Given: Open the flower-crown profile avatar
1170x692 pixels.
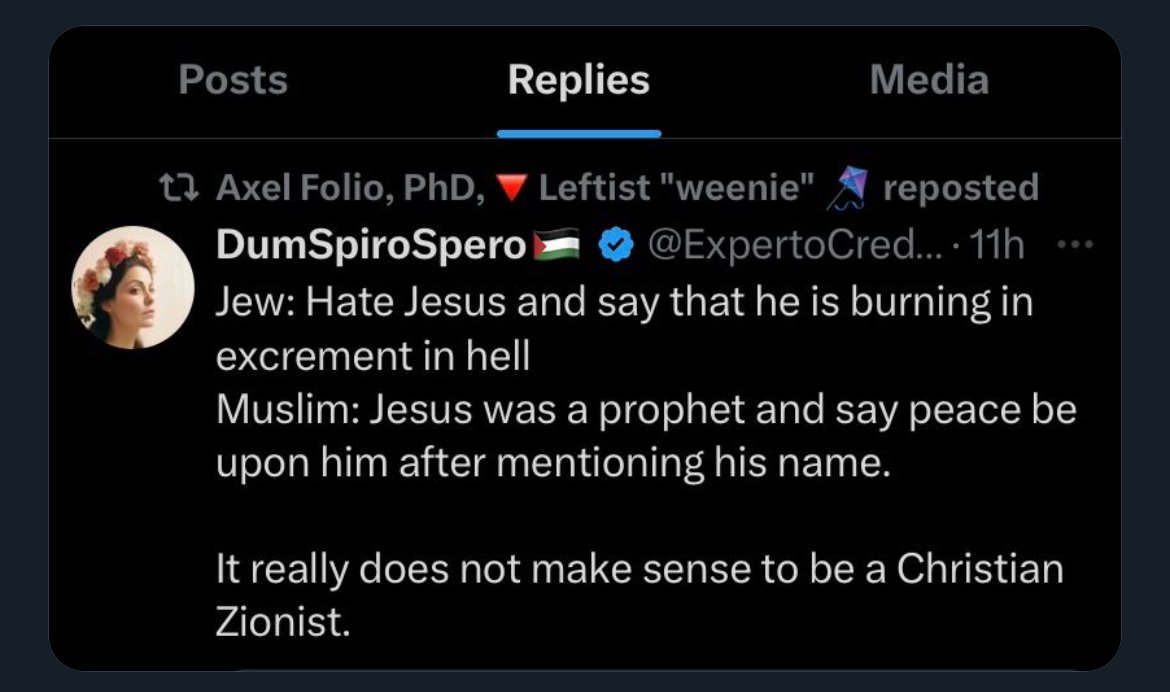Looking at the screenshot, I should (x=133, y=287).
